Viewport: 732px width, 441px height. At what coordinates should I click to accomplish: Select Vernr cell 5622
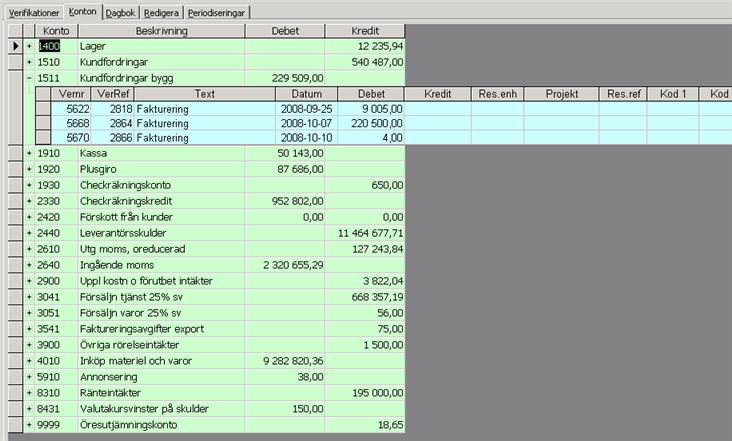pos(71,109)
